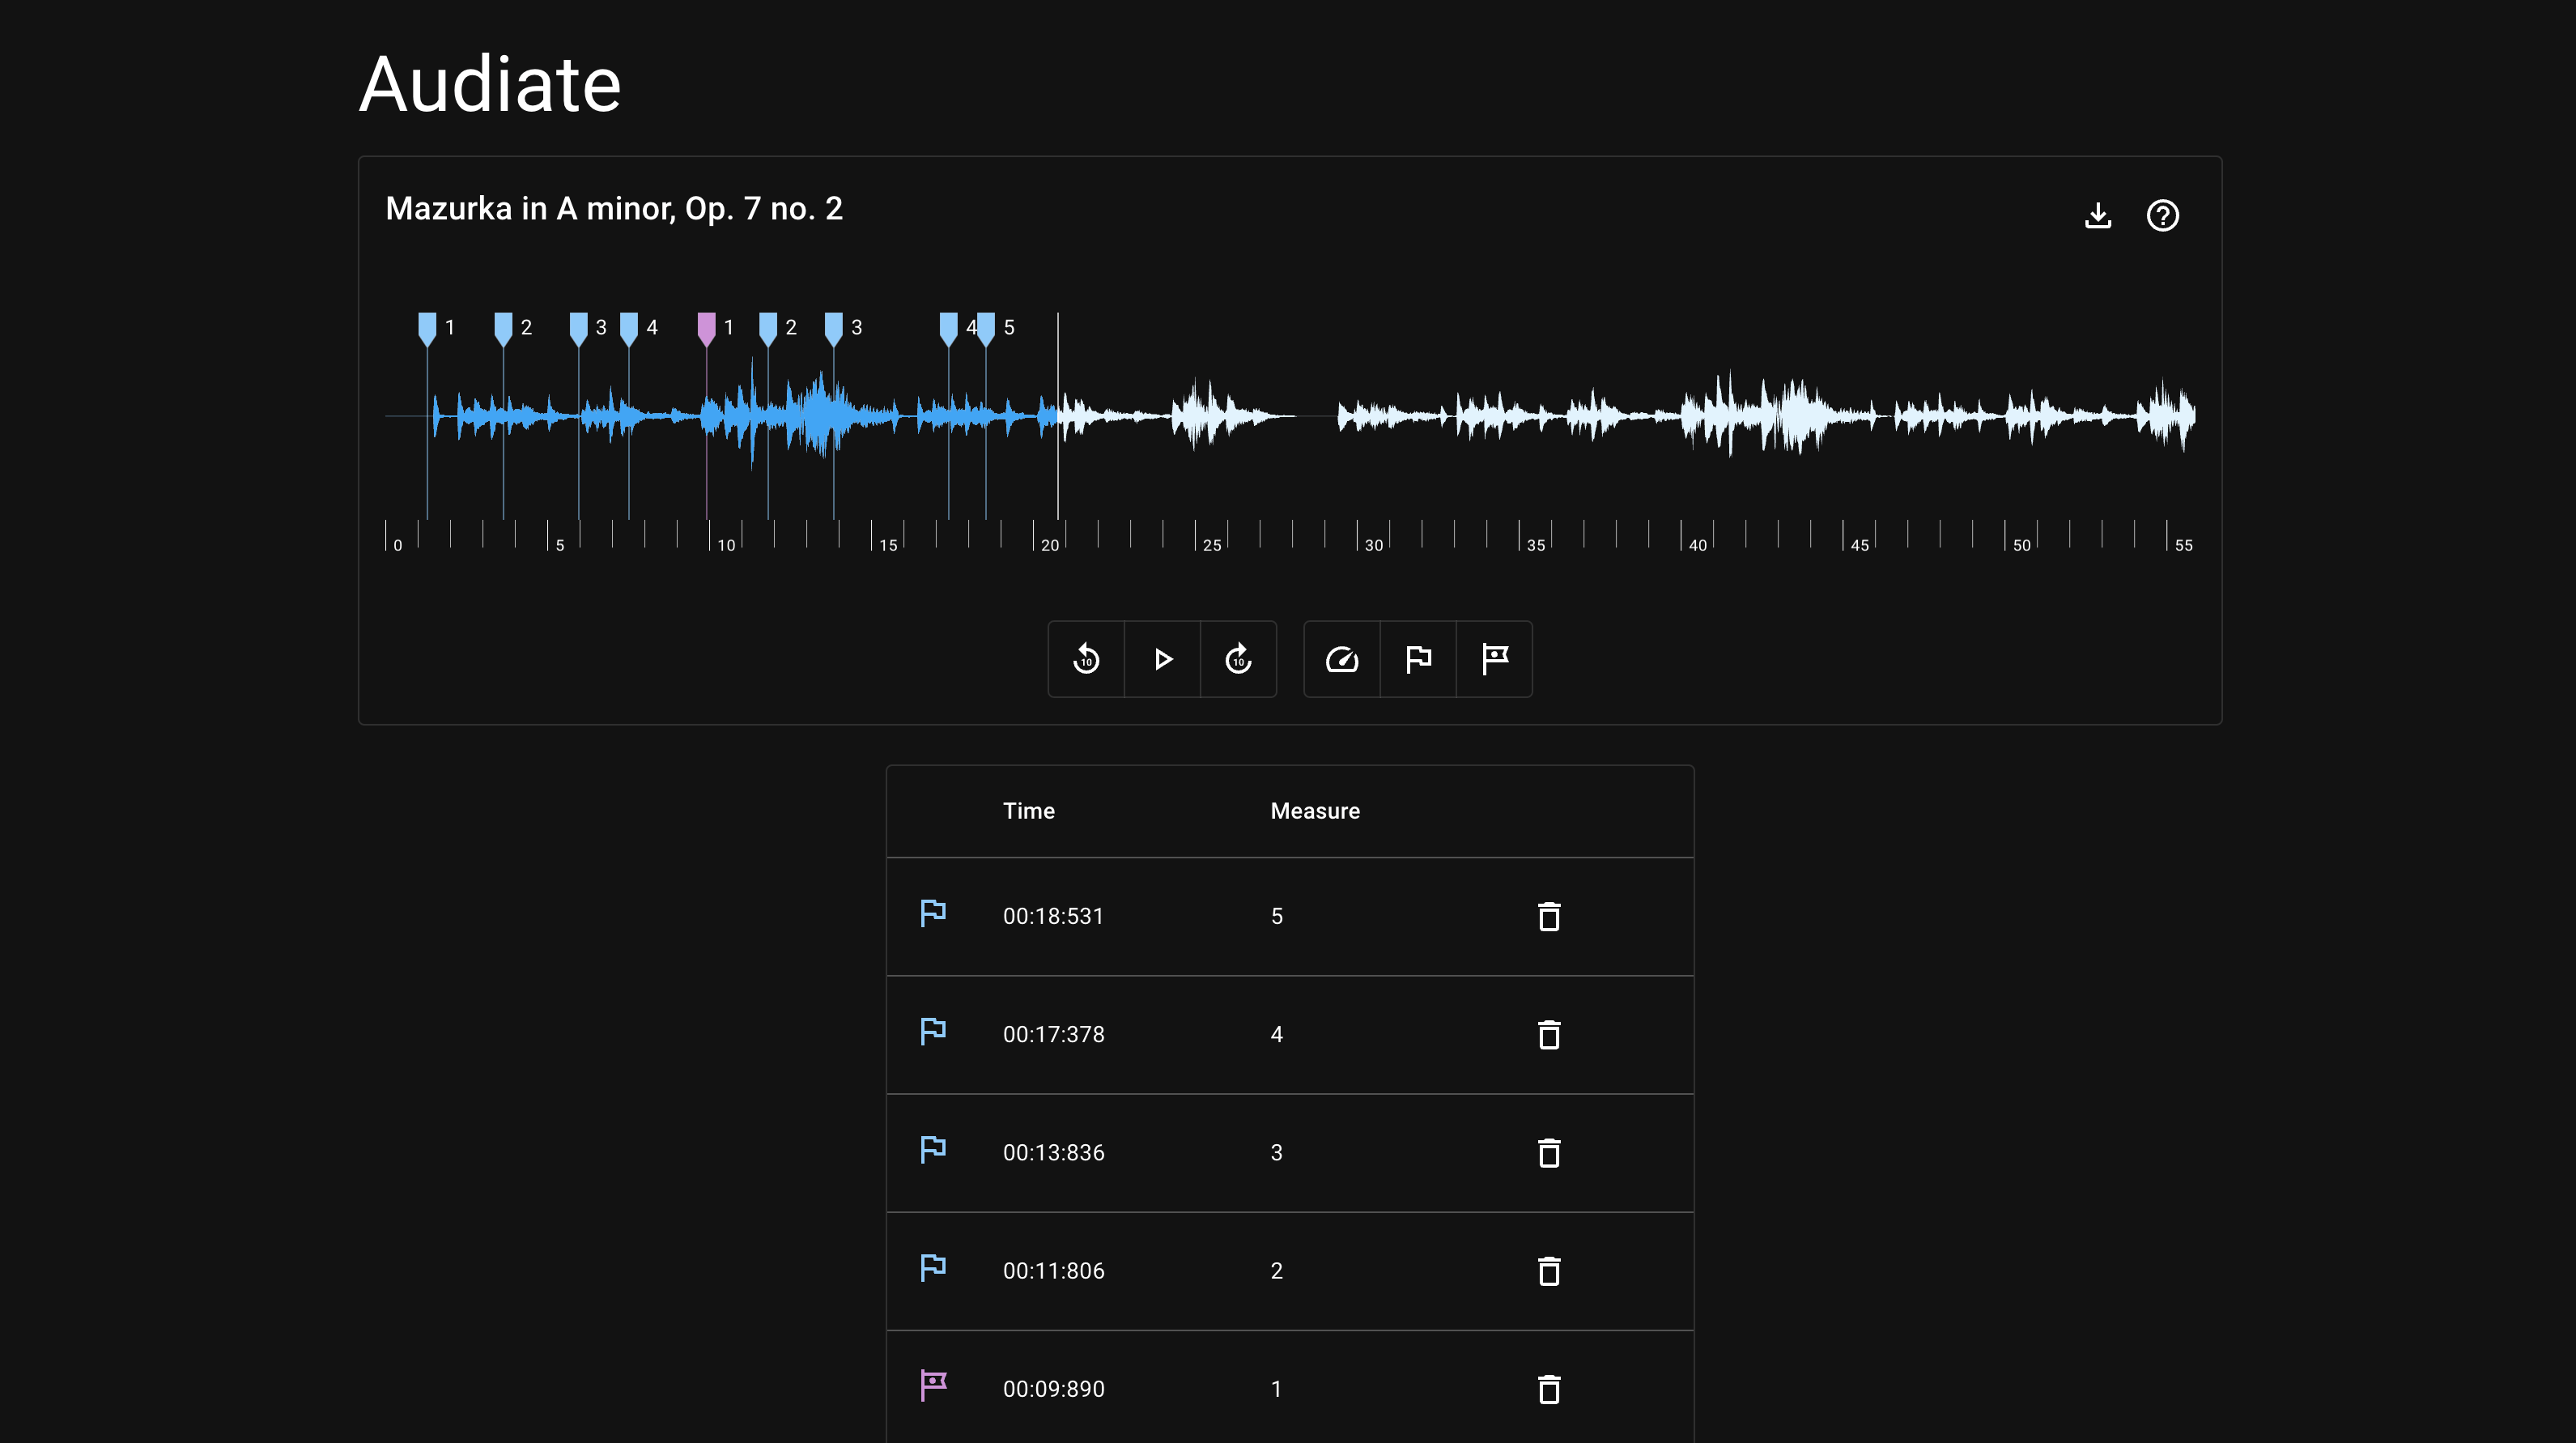The width and height of the screenshot is (2576, 1443).
Task: Open the playback speed control
Action: pyautogui.click(x=1342, y=659)
